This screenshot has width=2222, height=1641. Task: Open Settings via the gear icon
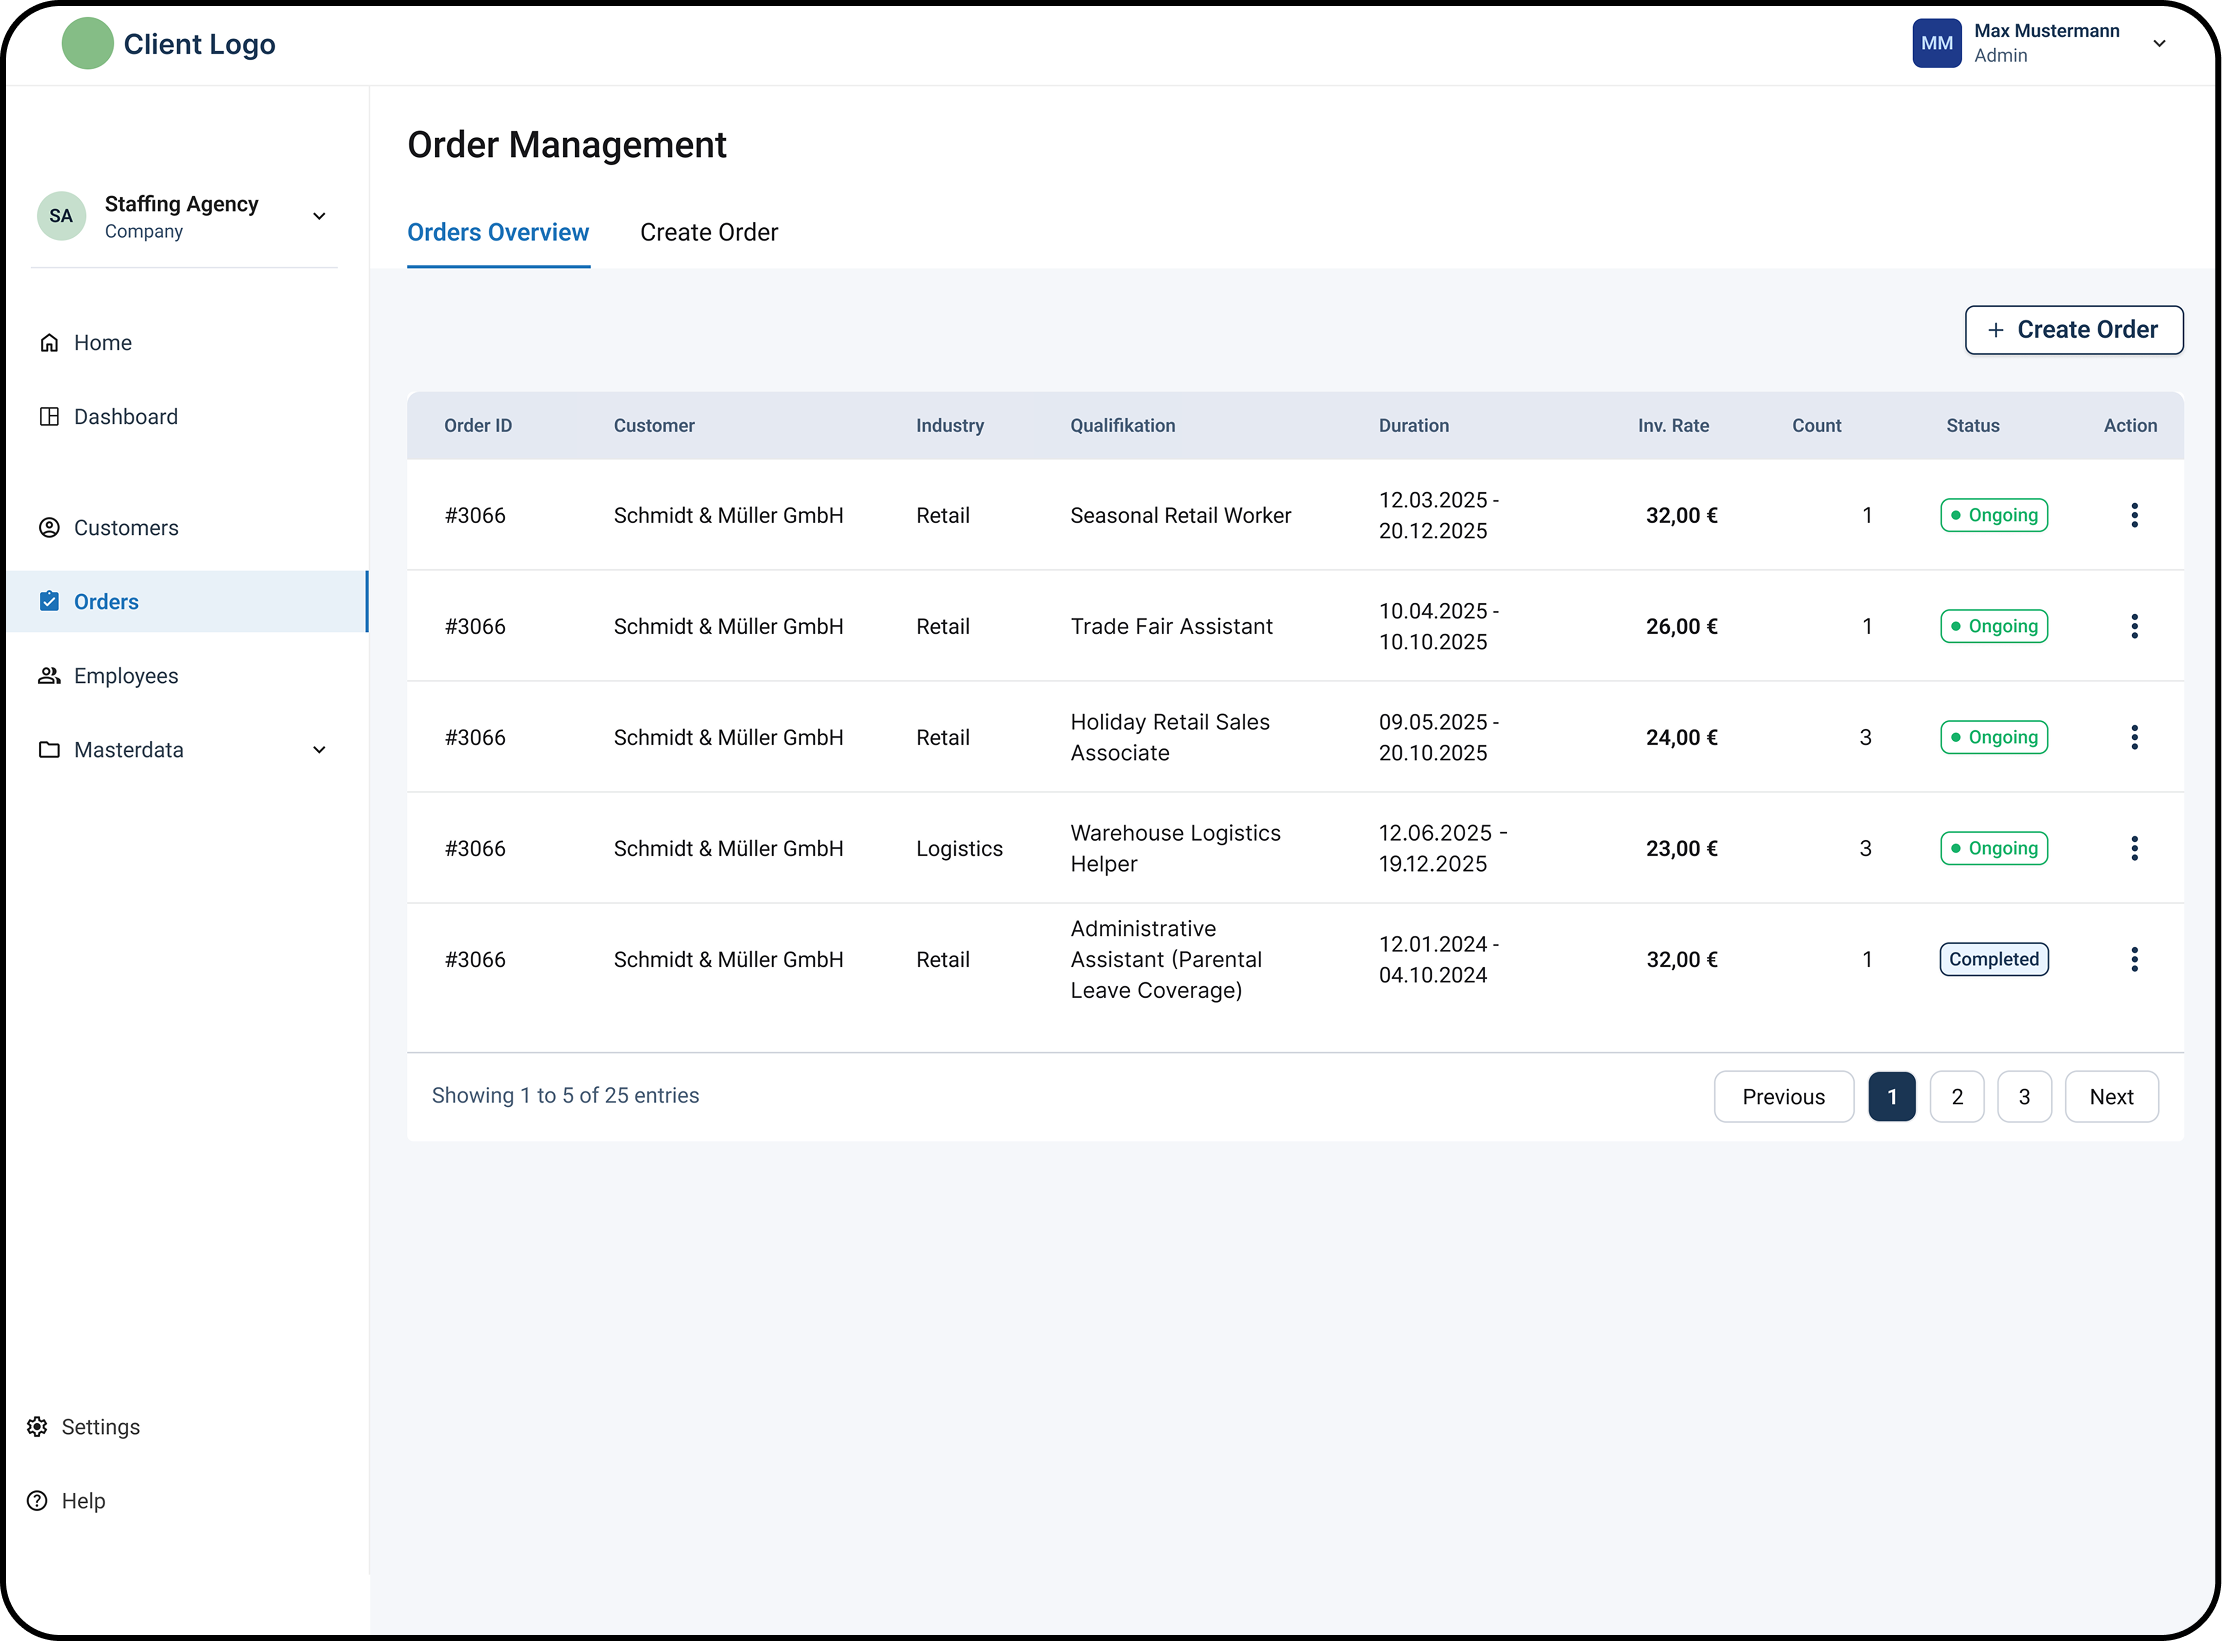(37, 1427)
